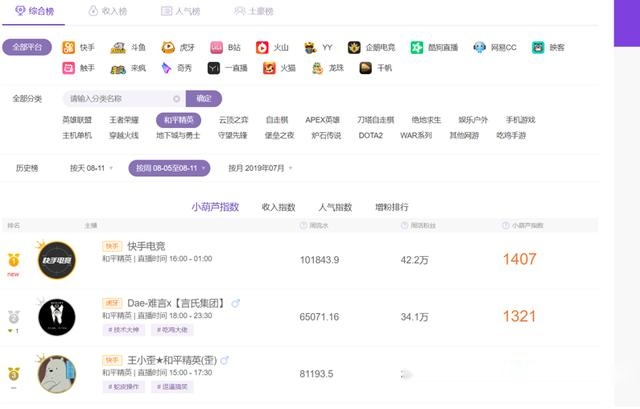Click the gender icon next to 王小歪
640x409 pixels.
[224, 360]
